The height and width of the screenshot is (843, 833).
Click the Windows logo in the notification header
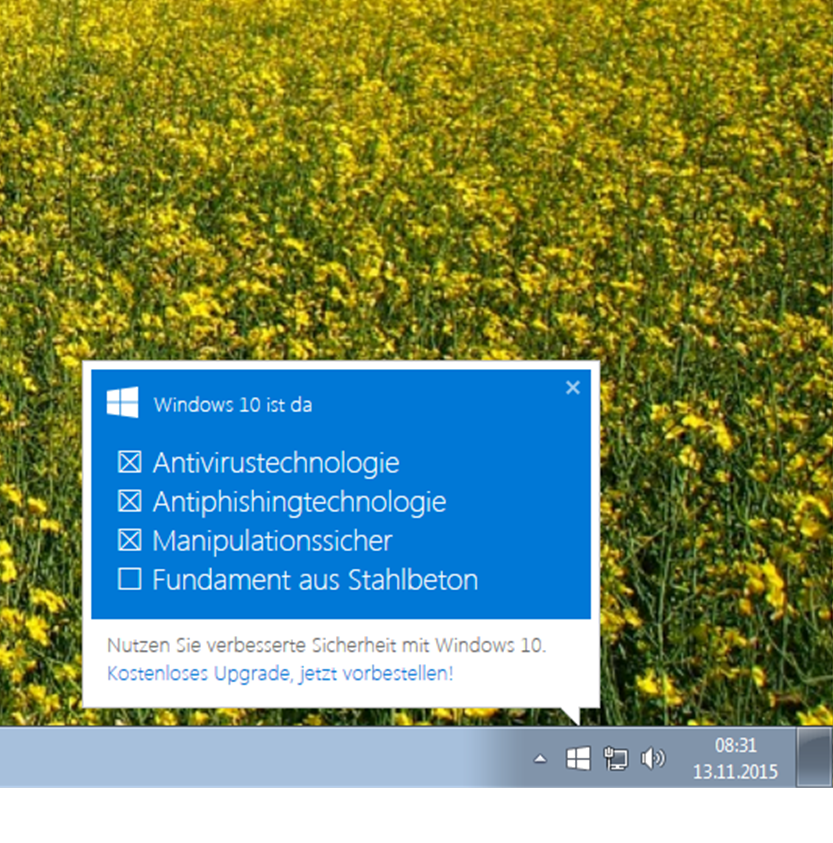click(123, 402)
